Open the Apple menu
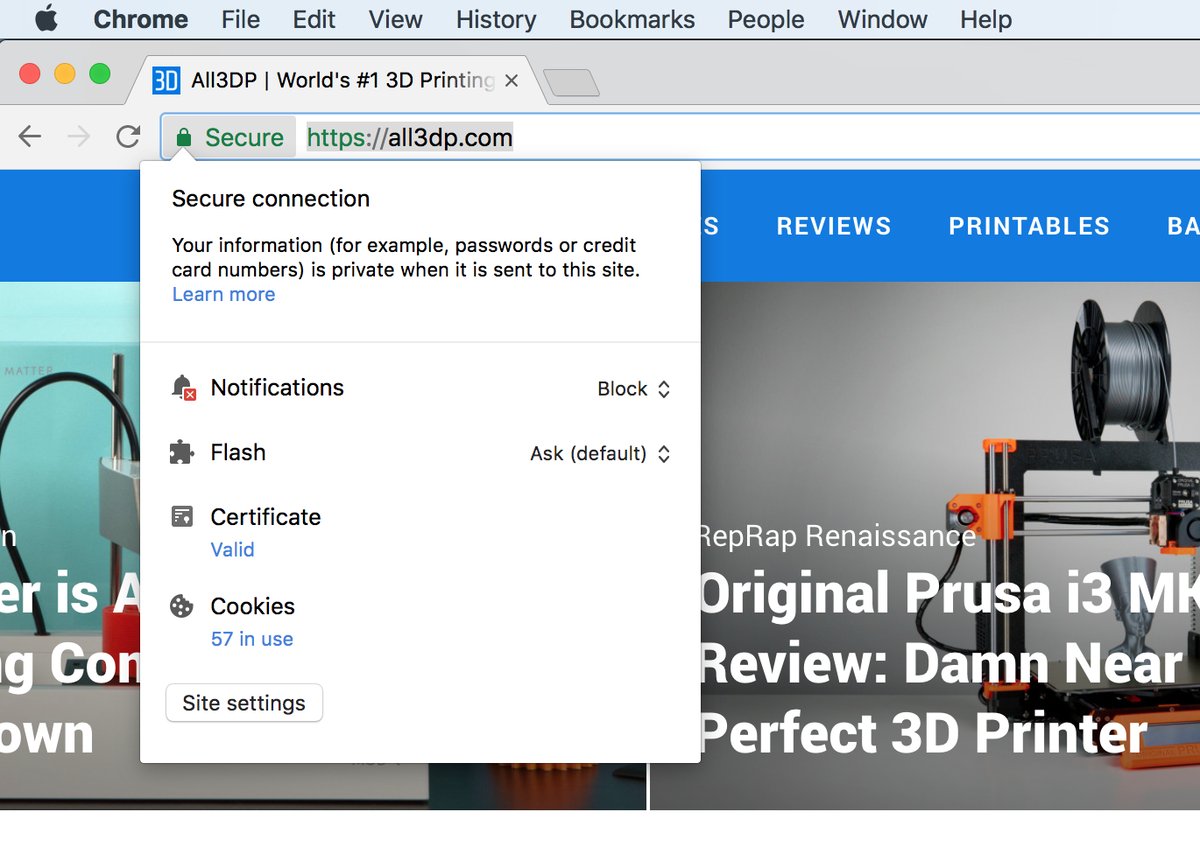Viewport: 1200px width, 854px height. pyautogui.click(x=47, y=19)
